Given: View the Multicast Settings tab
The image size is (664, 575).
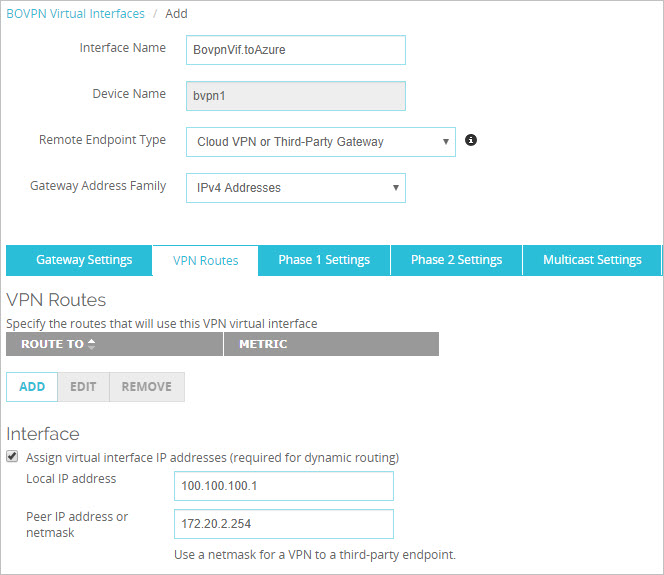Looking at the screenshot, I should click(592, 260).
